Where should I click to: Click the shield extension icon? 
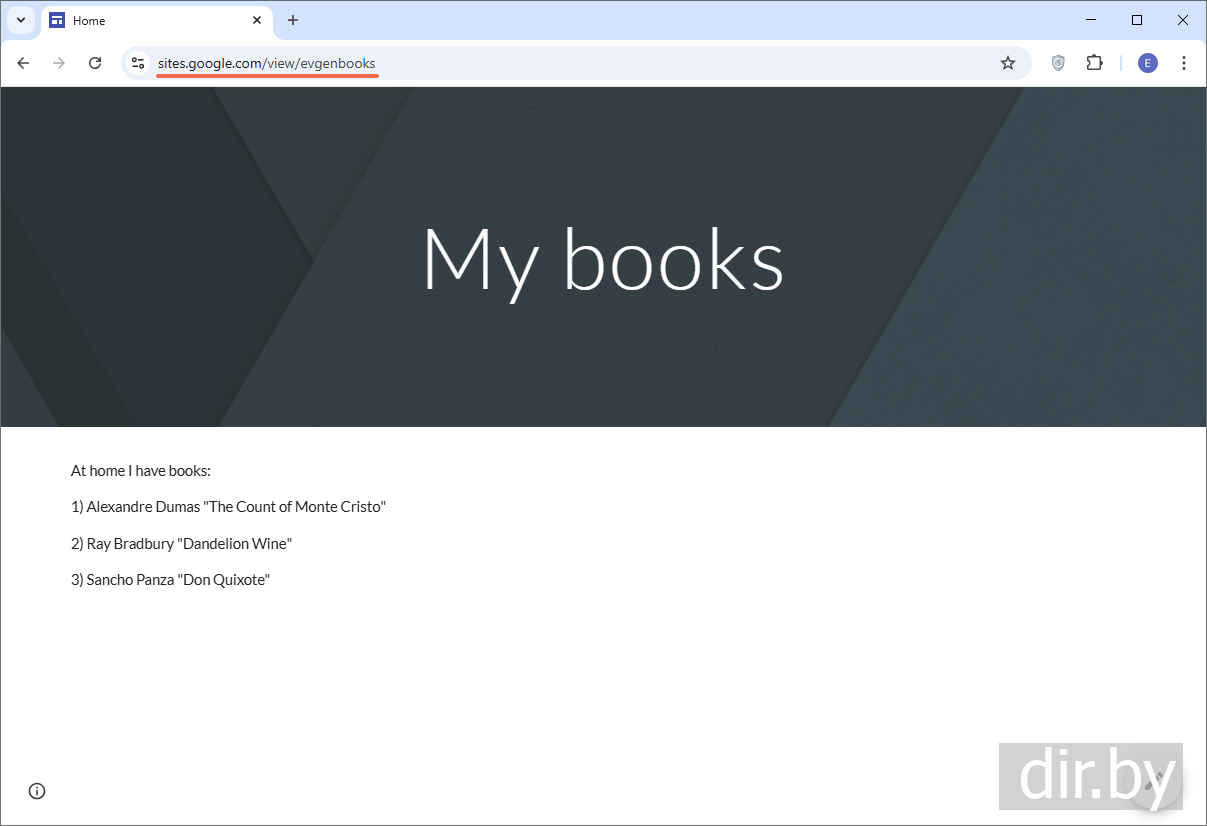click(1058, 63)
